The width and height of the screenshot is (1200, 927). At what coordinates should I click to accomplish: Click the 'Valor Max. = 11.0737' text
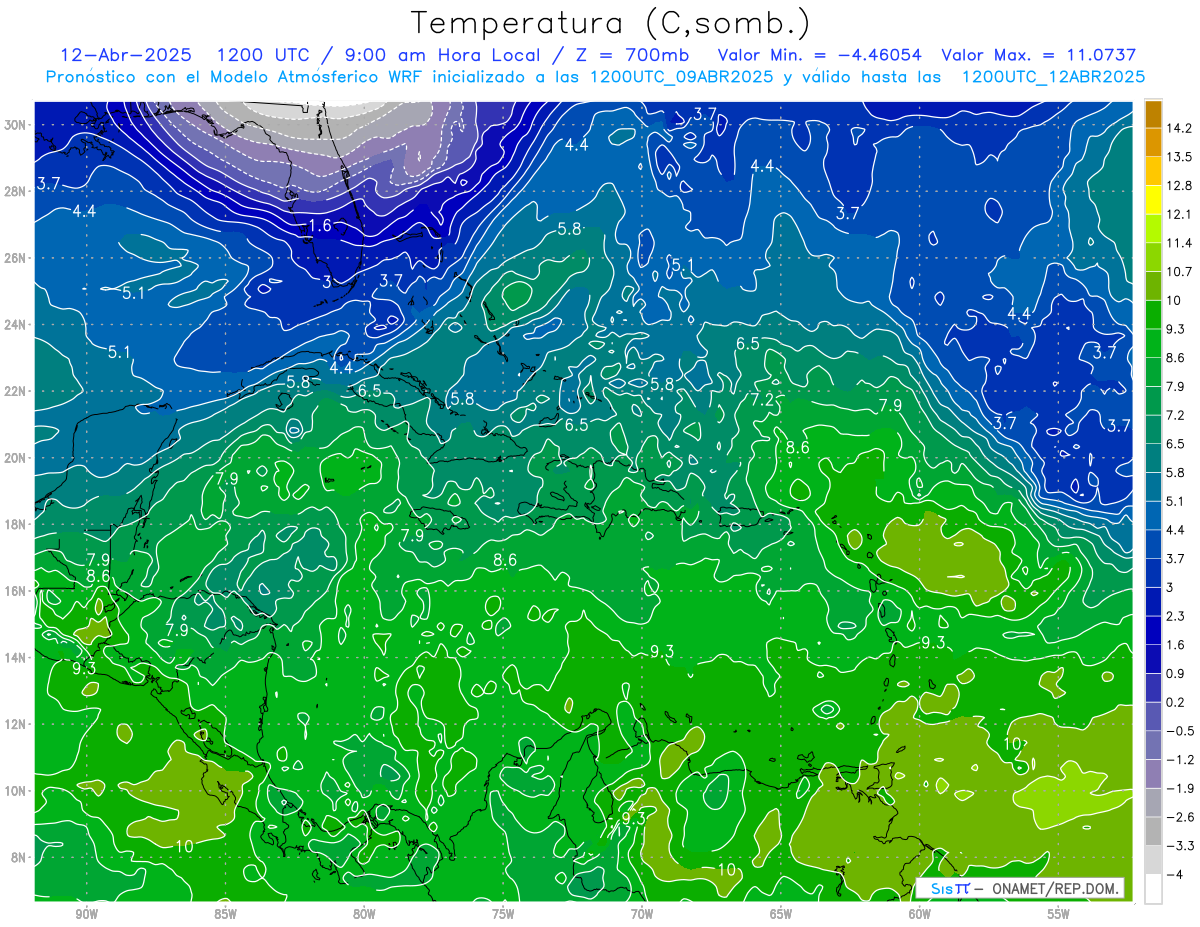[x=1039, y=55]
